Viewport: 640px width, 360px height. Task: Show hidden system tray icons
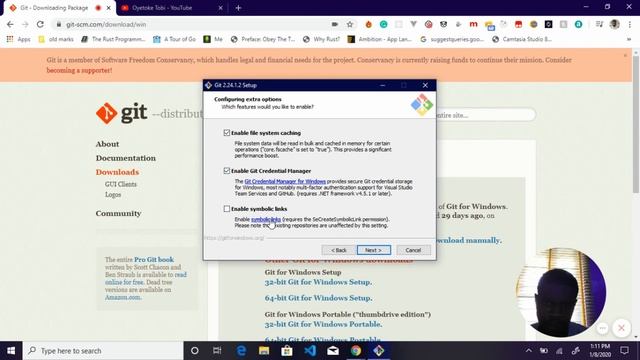(529, 351)
